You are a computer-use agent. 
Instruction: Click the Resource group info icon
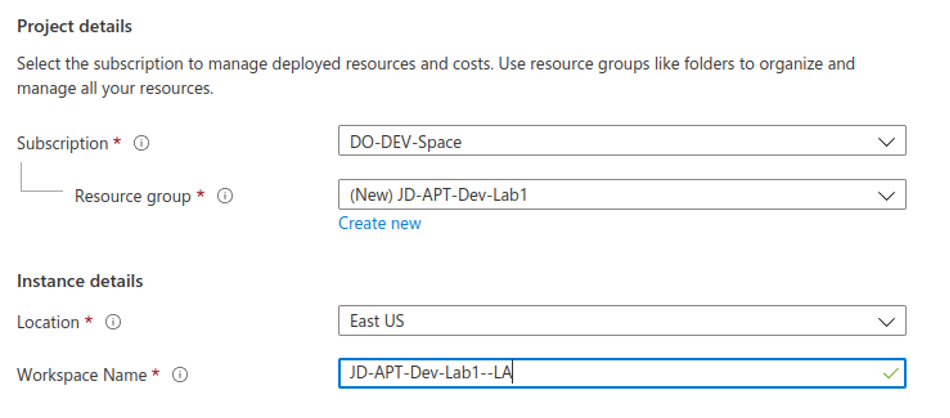tap(225, 196)
